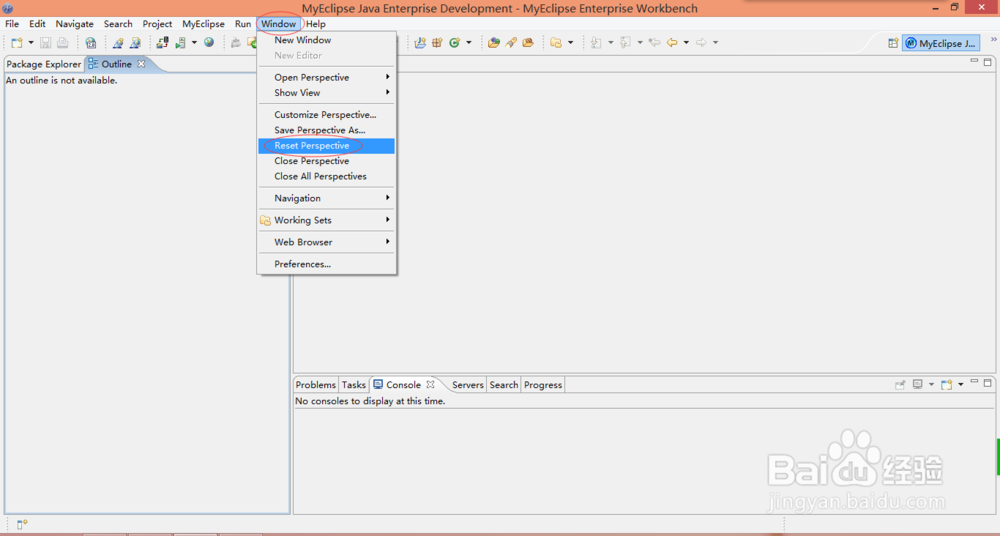Close the Console tab

click(x=430, y=385)
